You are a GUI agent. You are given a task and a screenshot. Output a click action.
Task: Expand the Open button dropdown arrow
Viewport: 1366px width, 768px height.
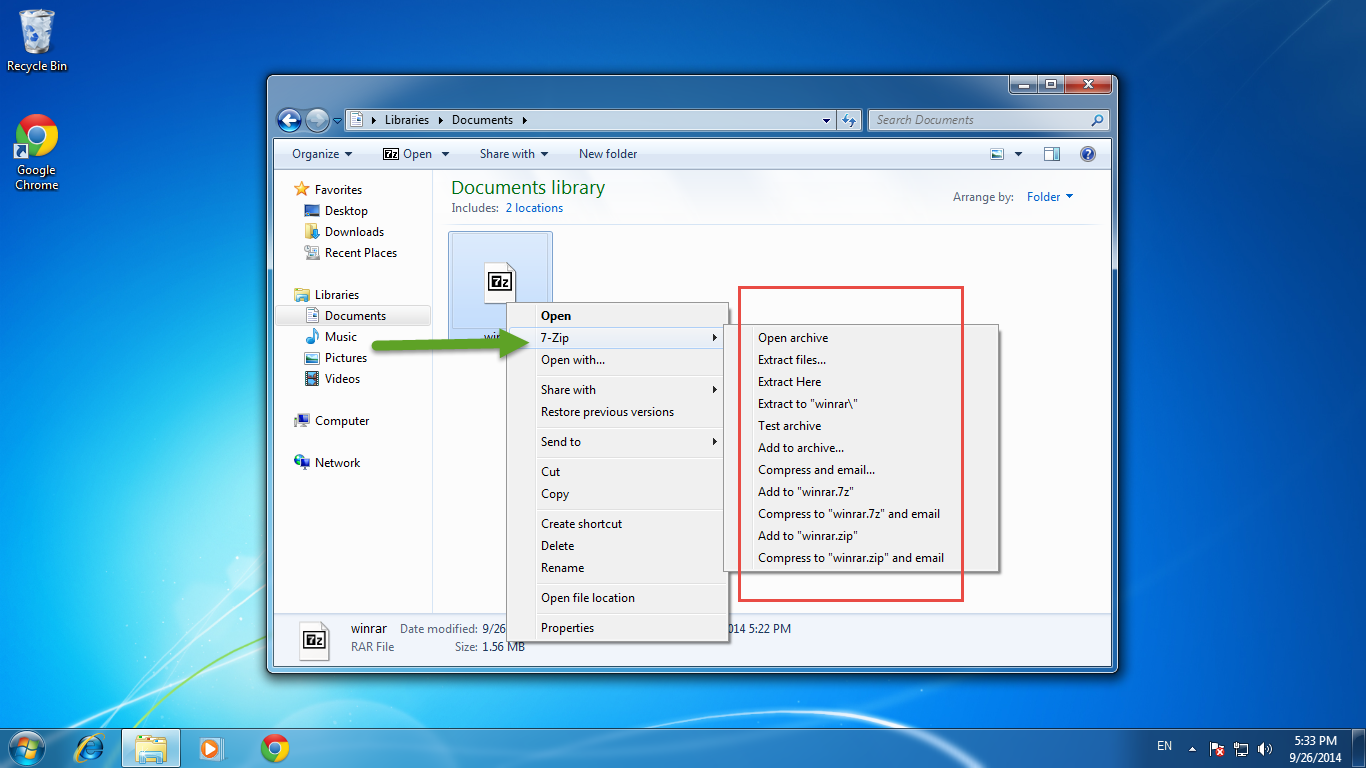[446, 154]
